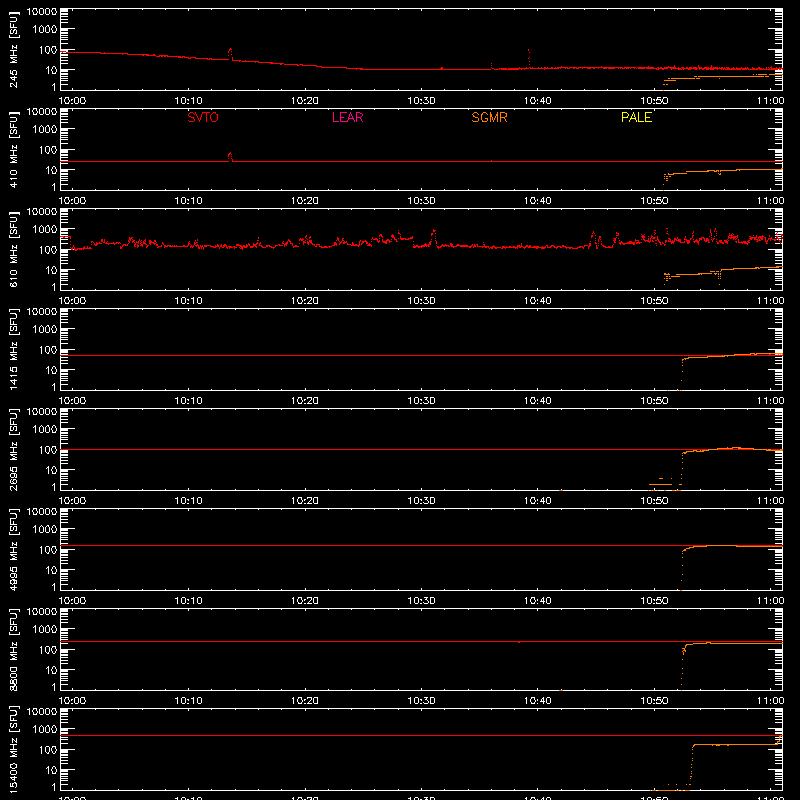Select the 4995 MHz [SFU] axis title
The image size is (800, 800).
(x=14, y=549)
